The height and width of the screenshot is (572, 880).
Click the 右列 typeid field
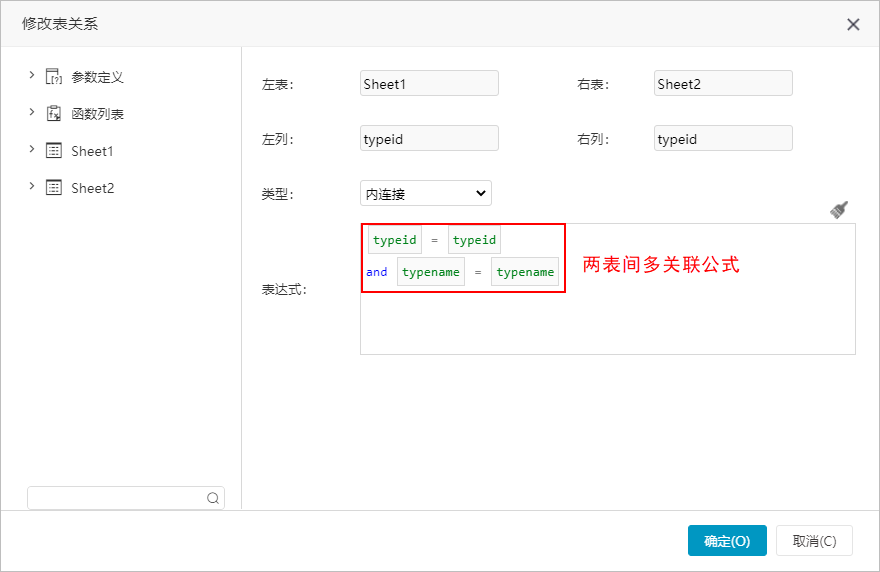pyautogui.click(x=723, y=138)
